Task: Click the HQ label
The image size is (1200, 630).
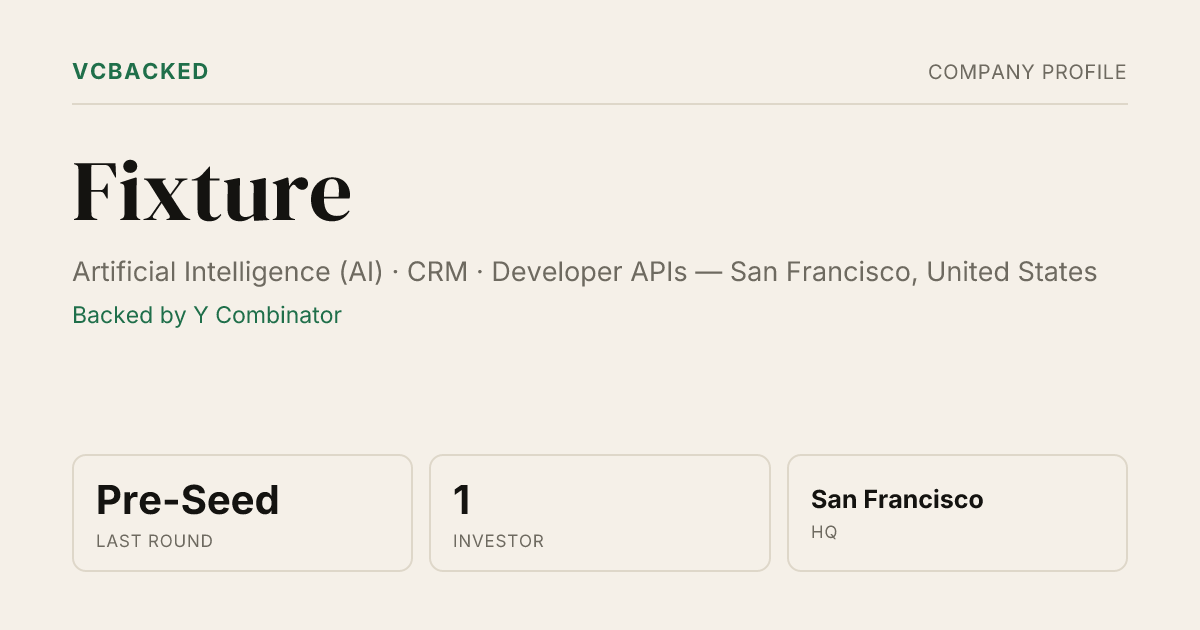Action: [x=824, y=532]
